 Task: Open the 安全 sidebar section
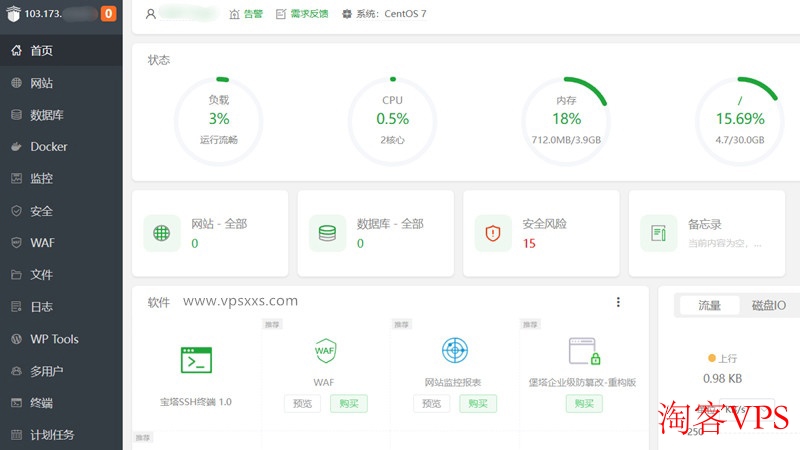(61, 211)
